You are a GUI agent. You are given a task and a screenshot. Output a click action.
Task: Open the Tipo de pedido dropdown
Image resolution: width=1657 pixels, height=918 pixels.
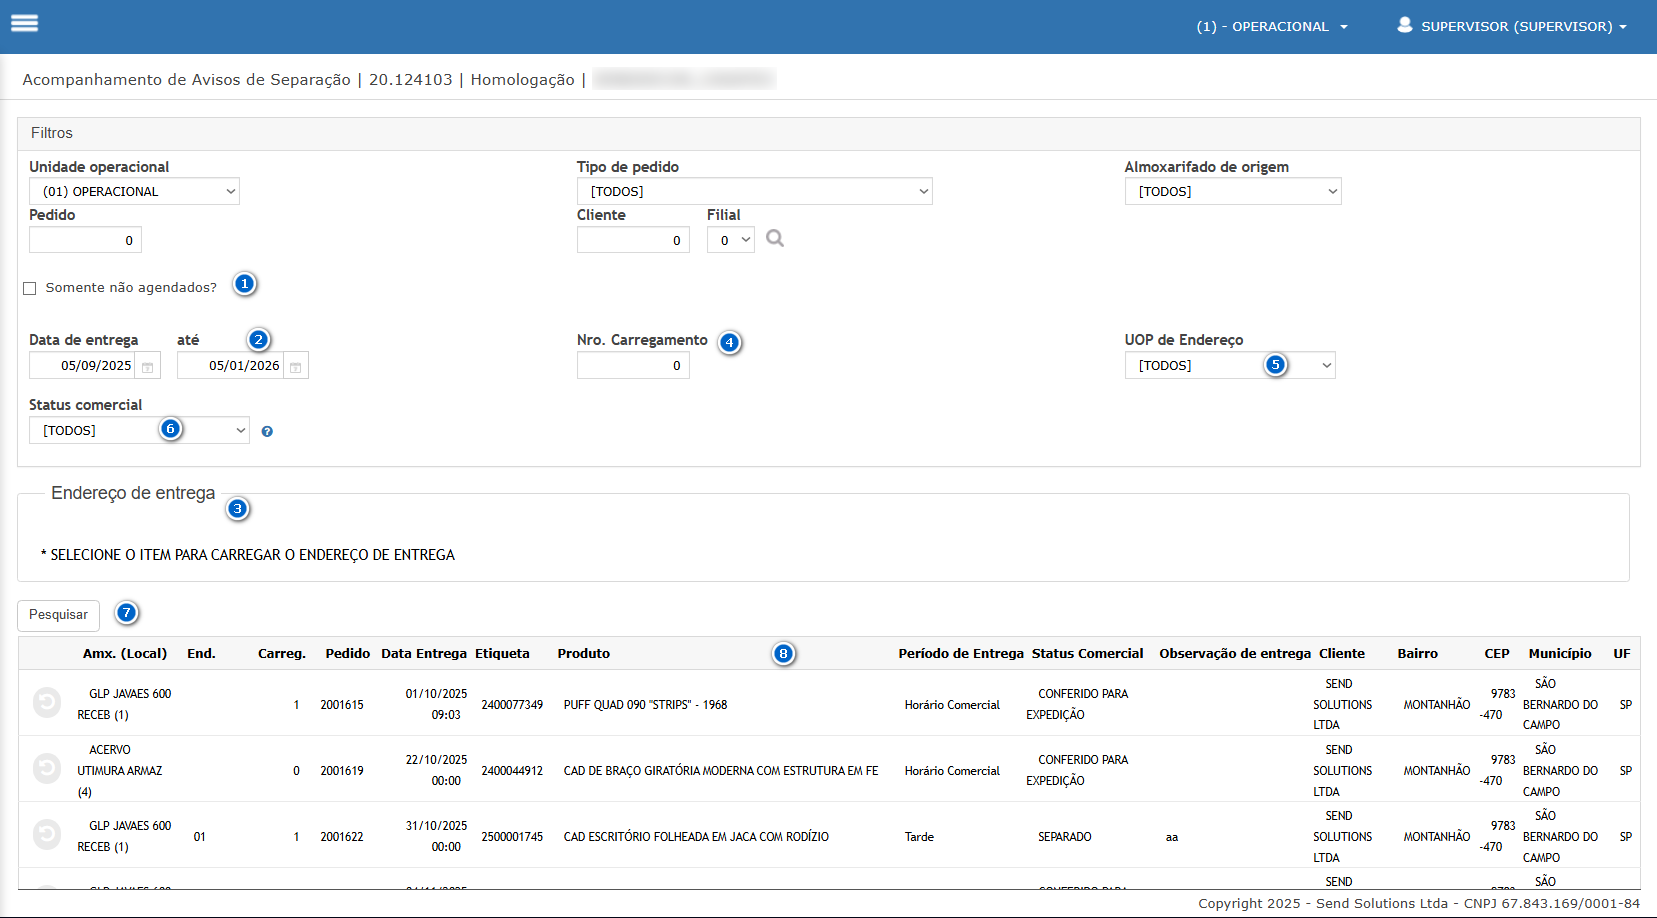[754, 192]
